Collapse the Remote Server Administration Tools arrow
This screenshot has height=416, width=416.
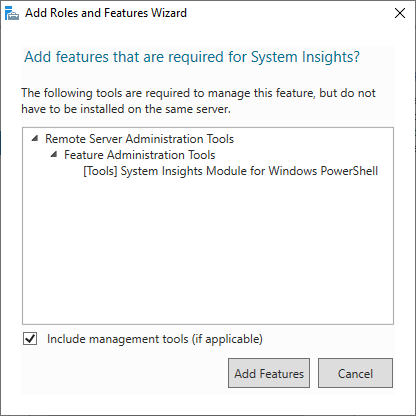click(35, 138)
